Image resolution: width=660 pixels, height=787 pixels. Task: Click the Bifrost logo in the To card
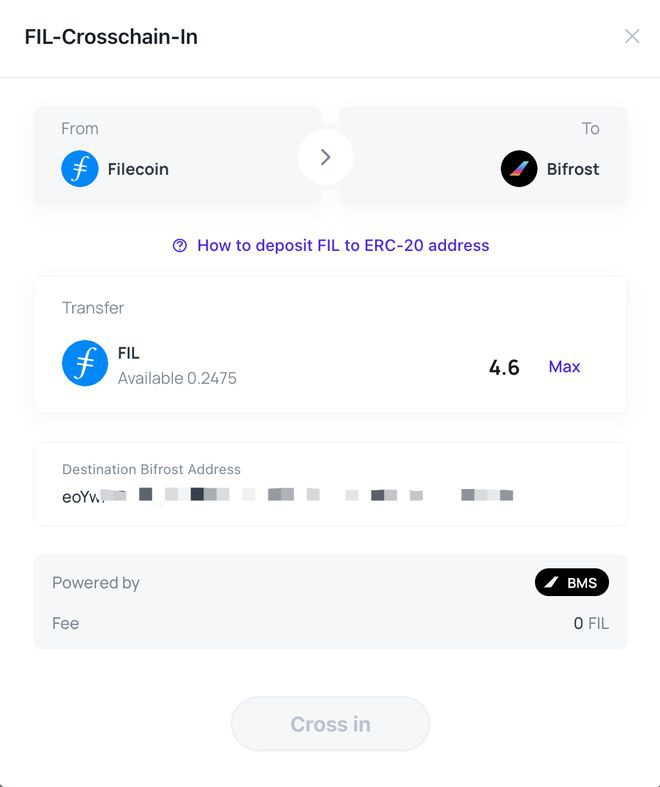pyautogui.click(x=519, y=169)
